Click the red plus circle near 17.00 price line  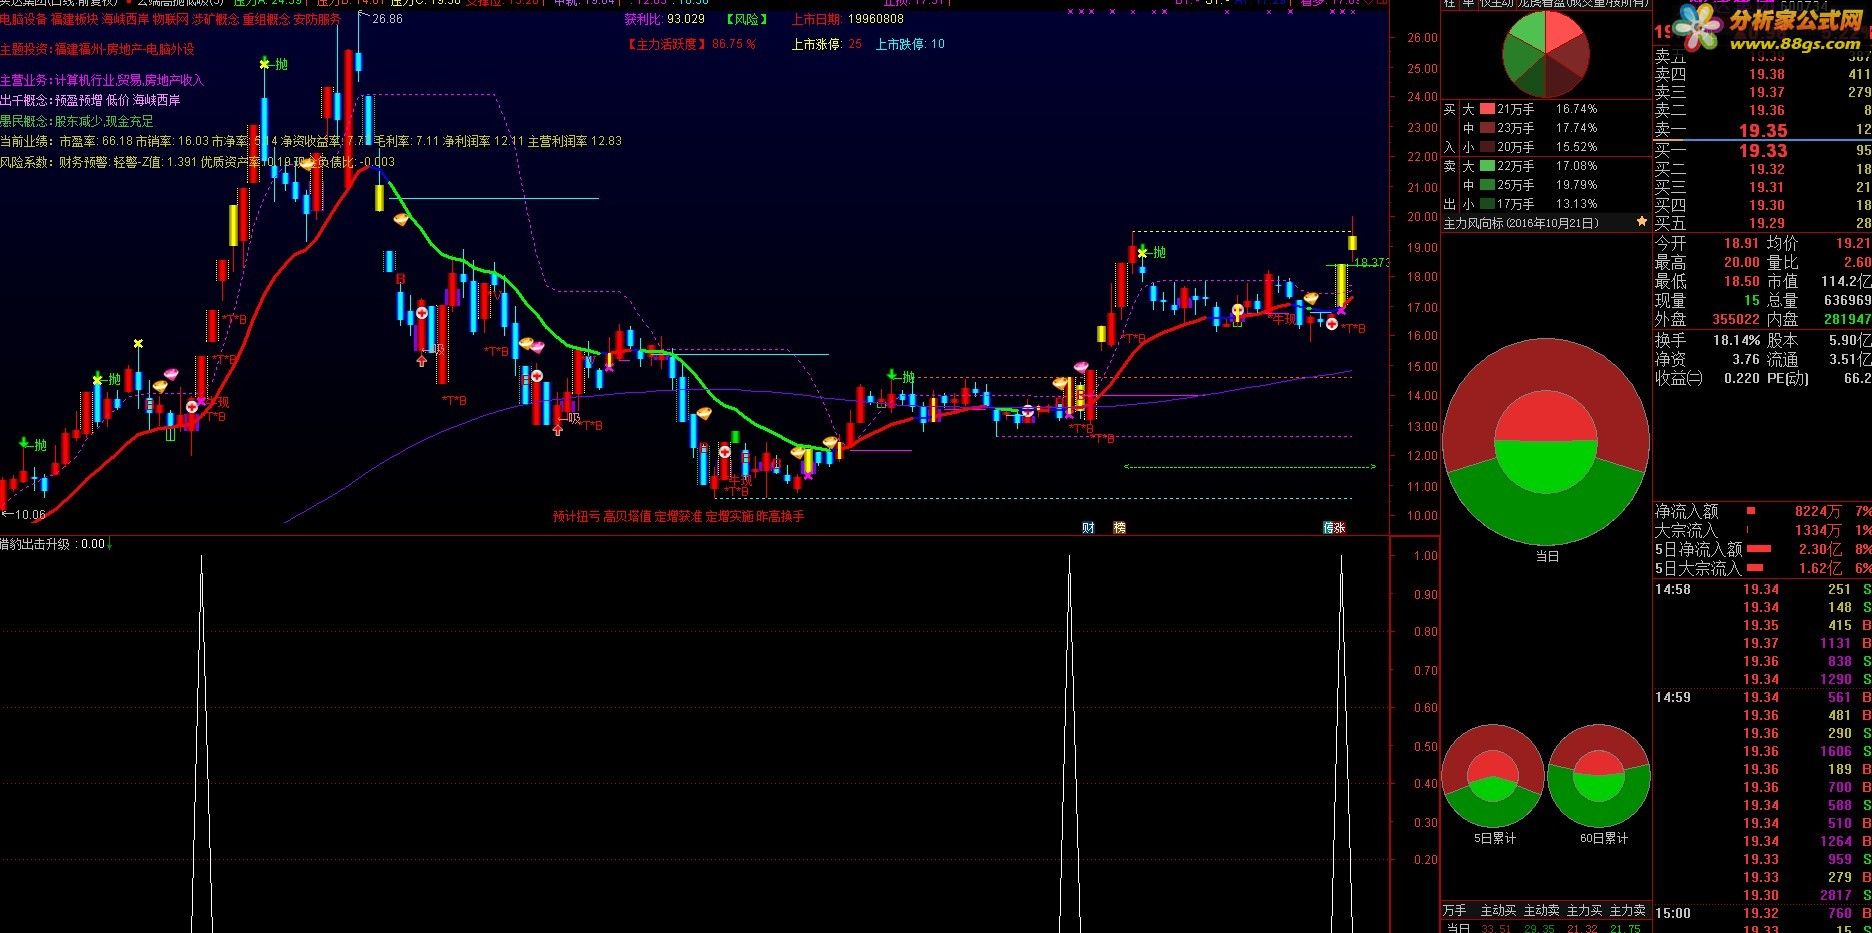[1332, 323]
